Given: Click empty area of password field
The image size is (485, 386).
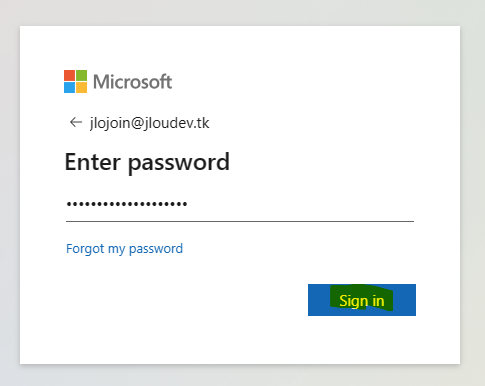Looking at the screenshot, I should click(x=300, y=204).
